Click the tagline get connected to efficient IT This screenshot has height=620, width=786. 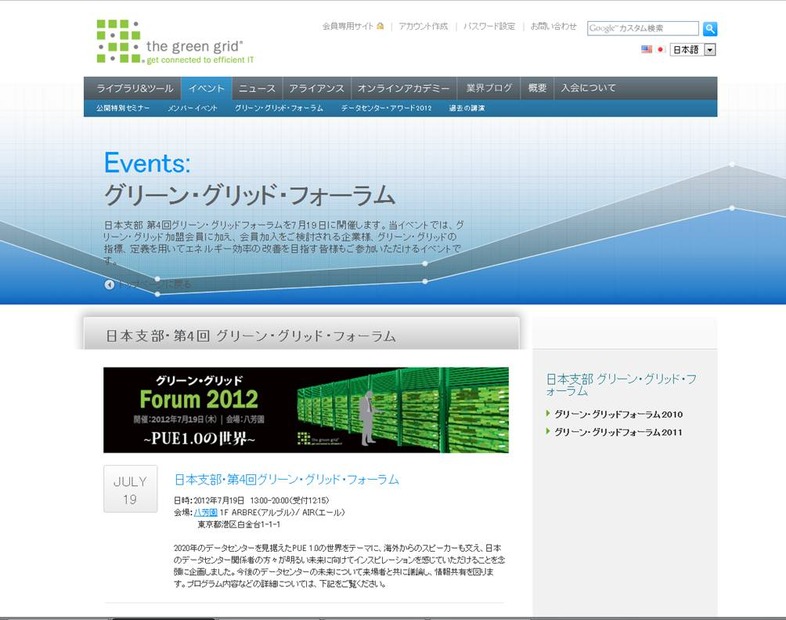pos(200,60)
